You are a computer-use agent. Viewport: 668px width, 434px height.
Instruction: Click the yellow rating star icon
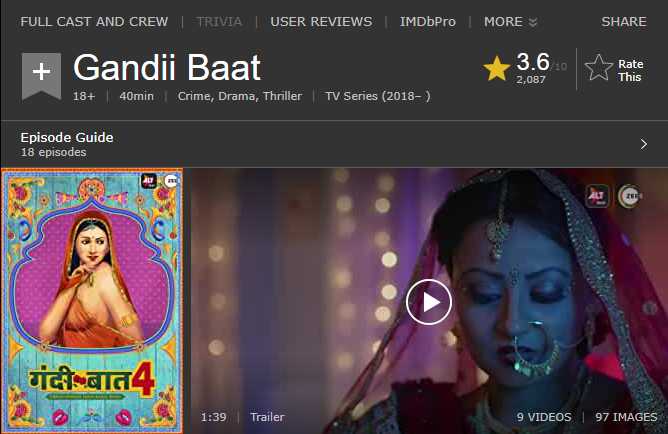(497, 69)
